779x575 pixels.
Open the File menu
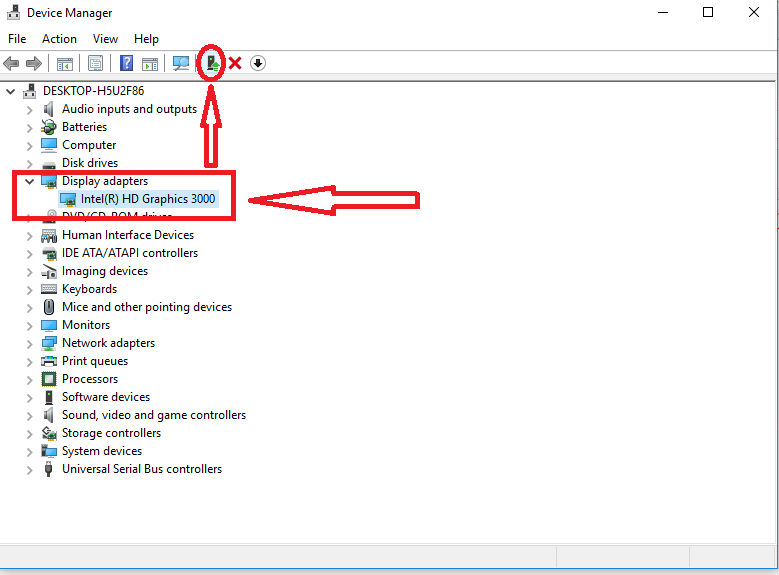tap(17, 39)
